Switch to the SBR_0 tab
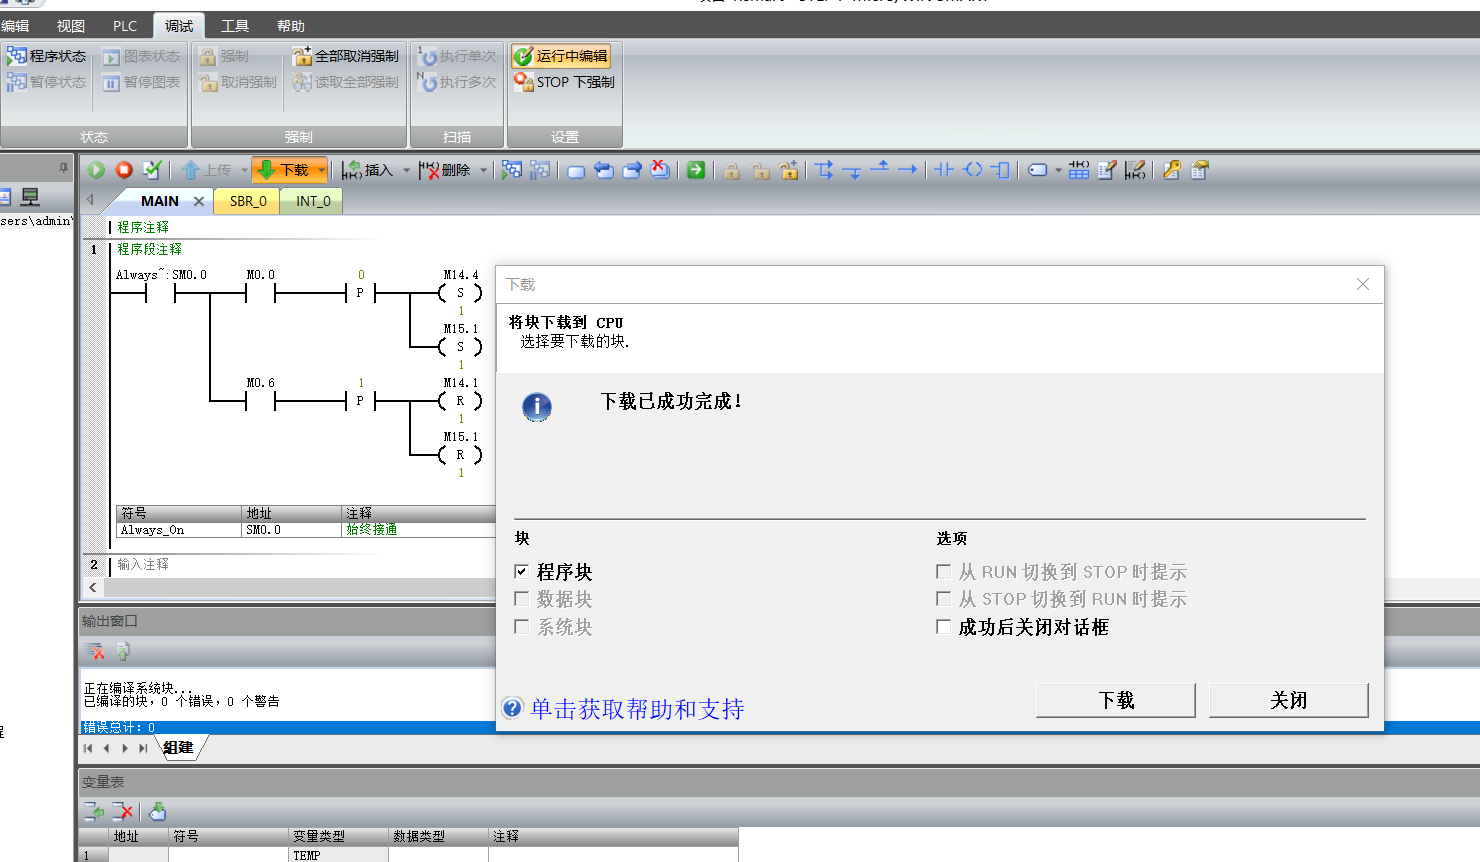The image size is (1480, 862). click(x=248, y=201)
